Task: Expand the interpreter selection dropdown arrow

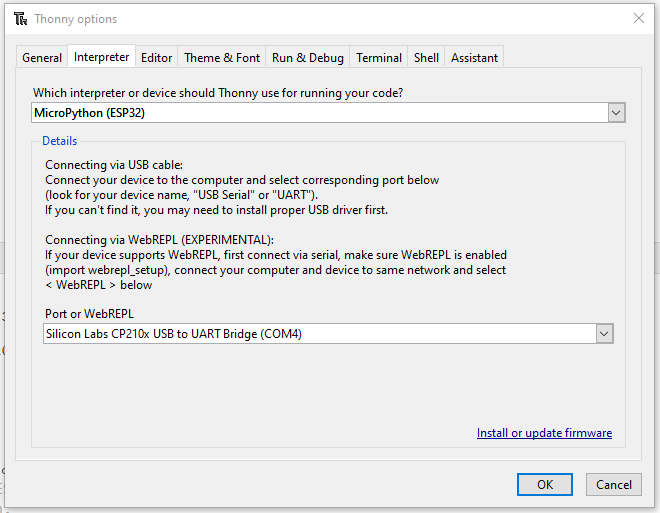Action: [x=616, y=113]
